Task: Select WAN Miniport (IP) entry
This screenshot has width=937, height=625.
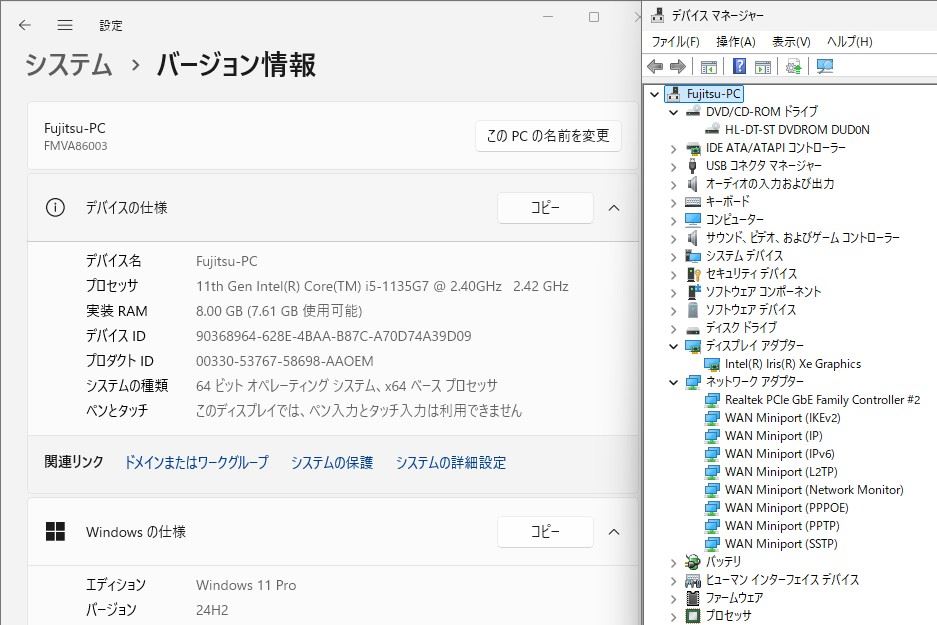Action: pos(773,436)
